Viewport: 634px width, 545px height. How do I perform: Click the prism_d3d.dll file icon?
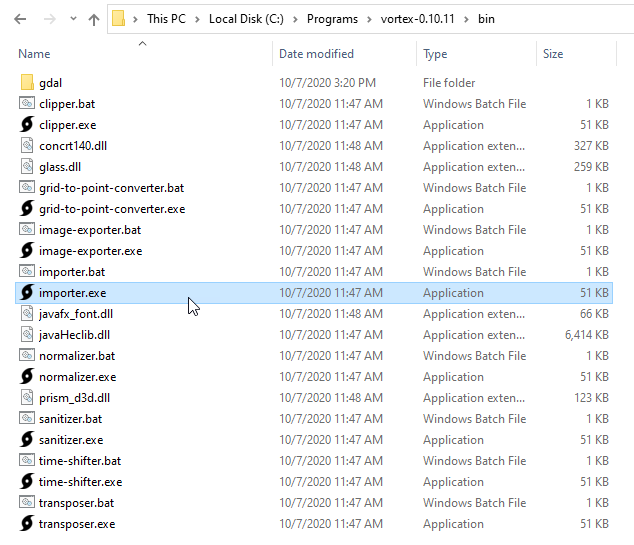click(x=27, y=397)
